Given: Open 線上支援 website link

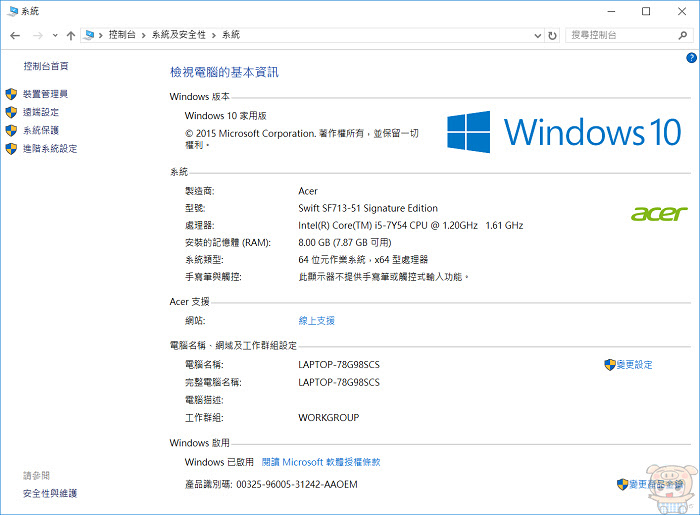Looking at the screenshot, I should (317, 321).
